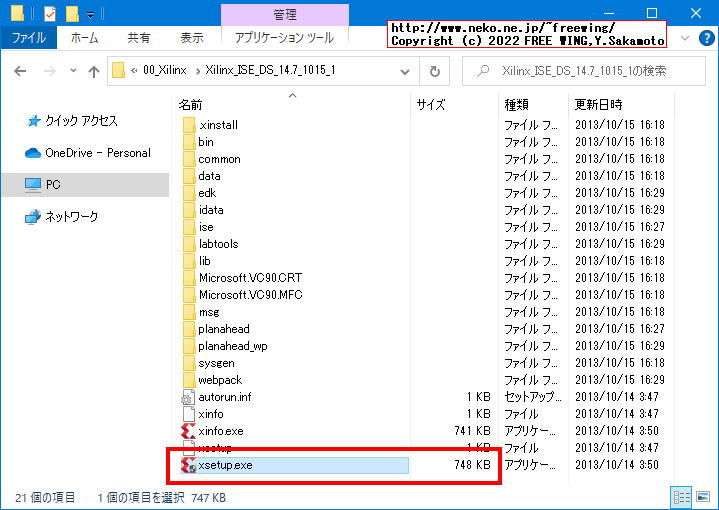The image size is (719, 510).
Task: Select the planahead_wp folder icon
Action: pos(188,346)
